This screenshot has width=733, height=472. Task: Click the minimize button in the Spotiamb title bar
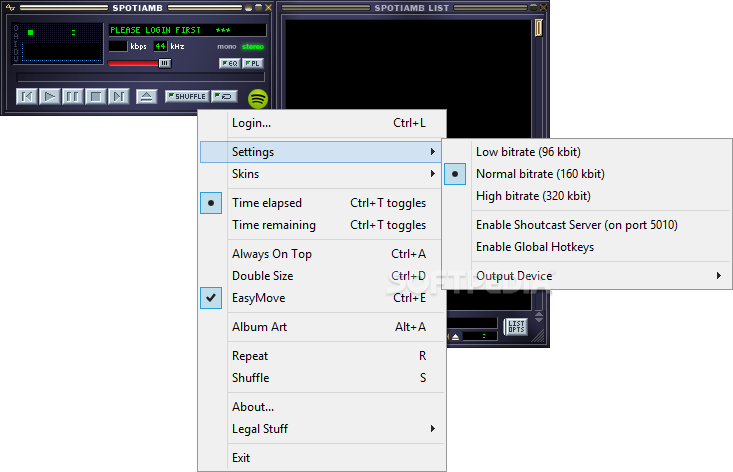tap(249, 7)
